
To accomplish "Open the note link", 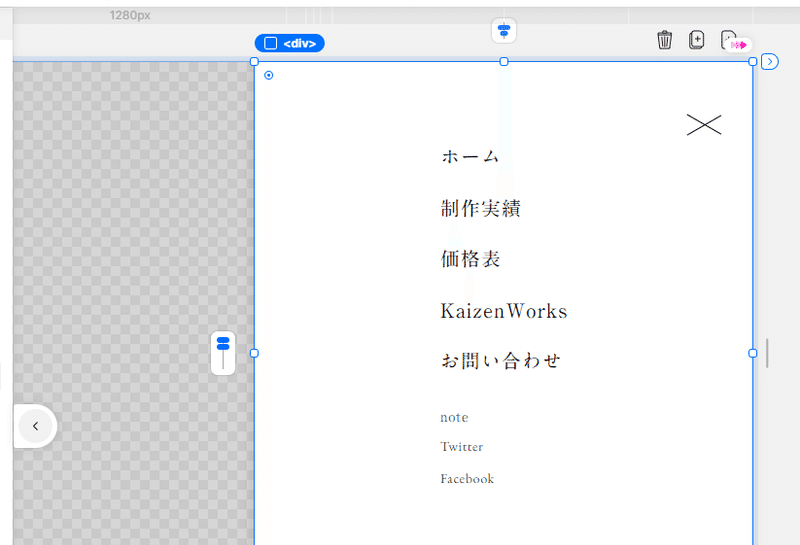I will pyautogui.click(x=454, y=417).
